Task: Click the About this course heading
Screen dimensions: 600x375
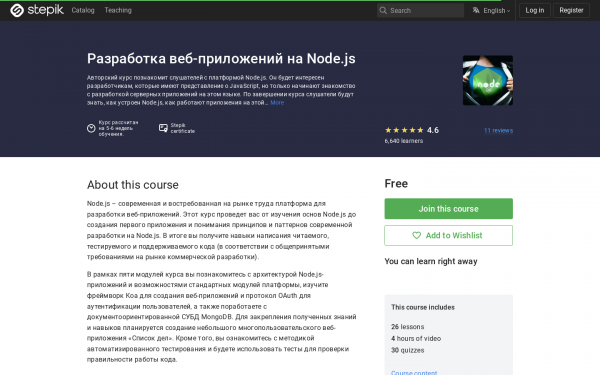Action: click(133, 185)
